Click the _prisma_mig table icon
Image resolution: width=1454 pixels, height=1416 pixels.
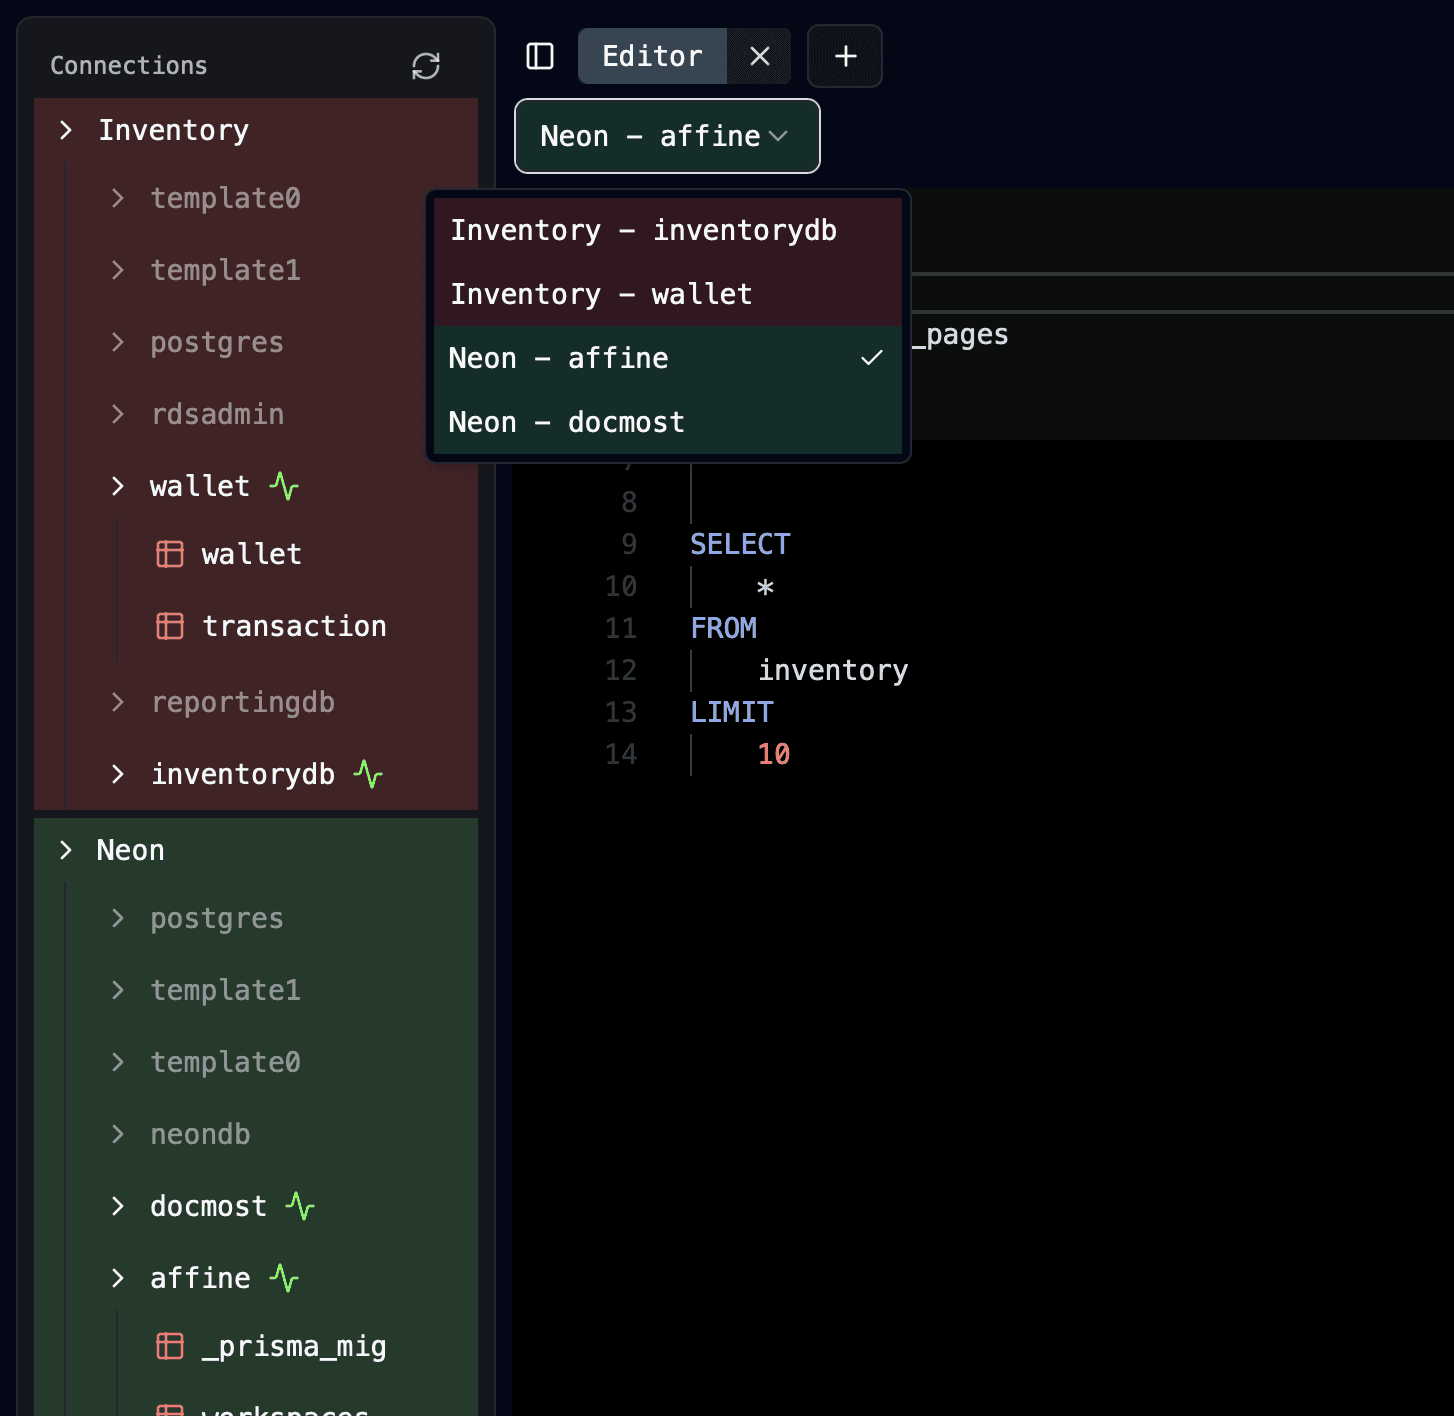point(170,1346)
